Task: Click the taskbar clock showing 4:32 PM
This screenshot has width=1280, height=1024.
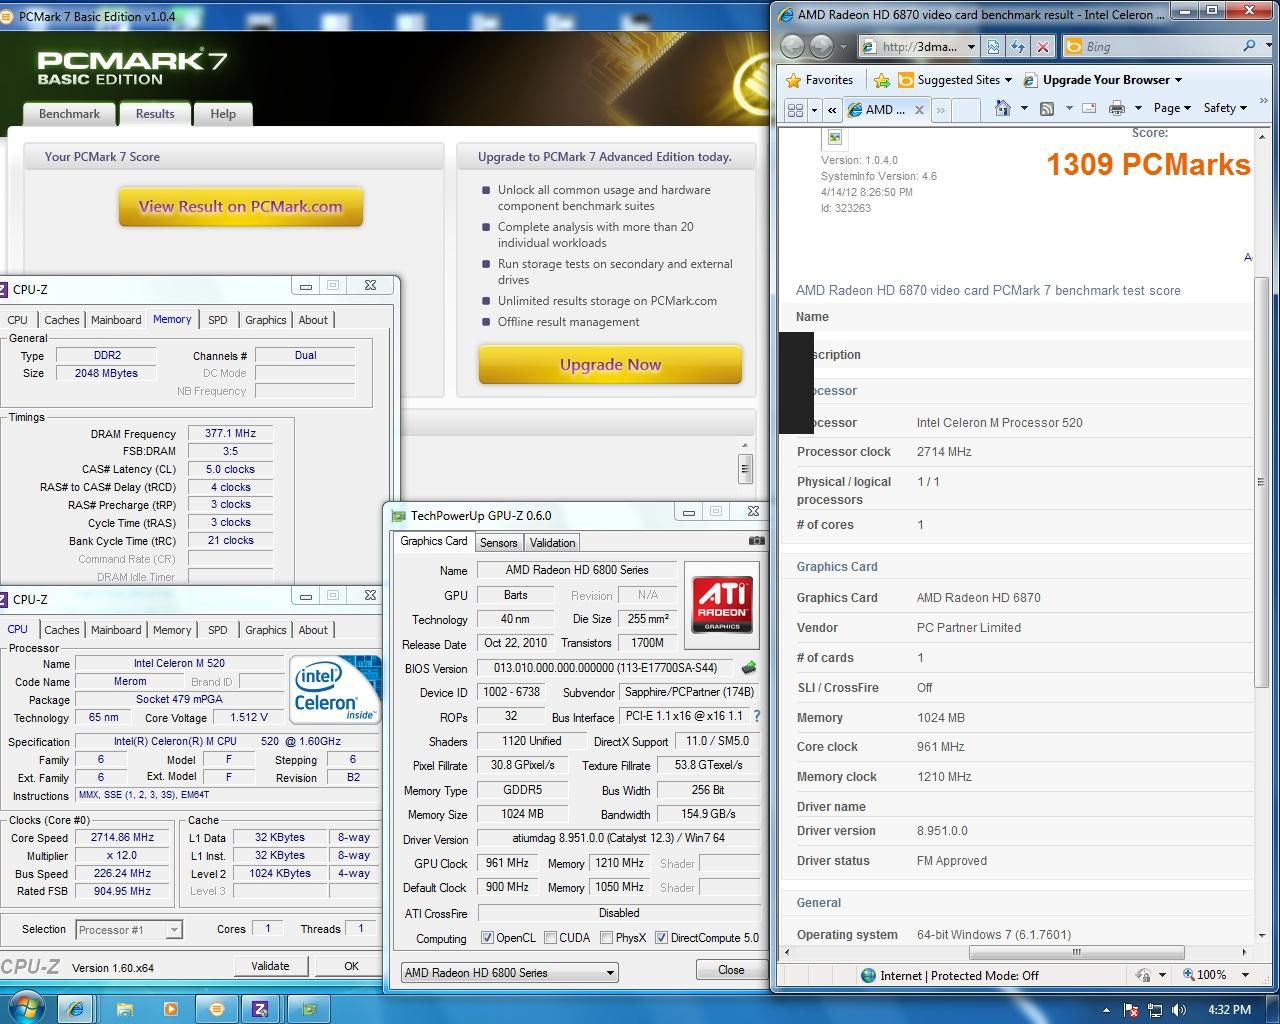Action: 1229,1009
